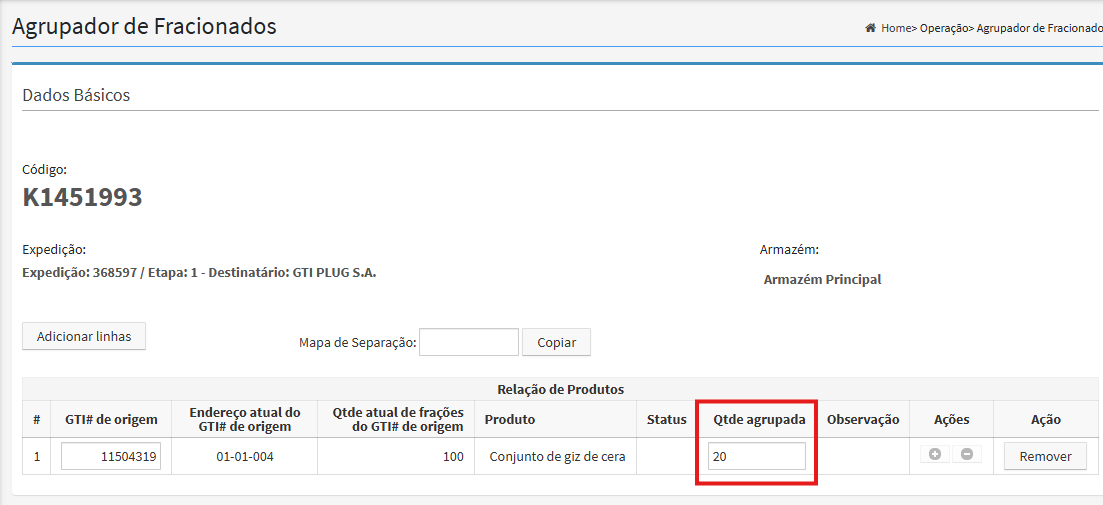Screen dimensions: 1103x505
Task: Click the Agrupador de Fracionados page title
Action: [x=144, y=27]
